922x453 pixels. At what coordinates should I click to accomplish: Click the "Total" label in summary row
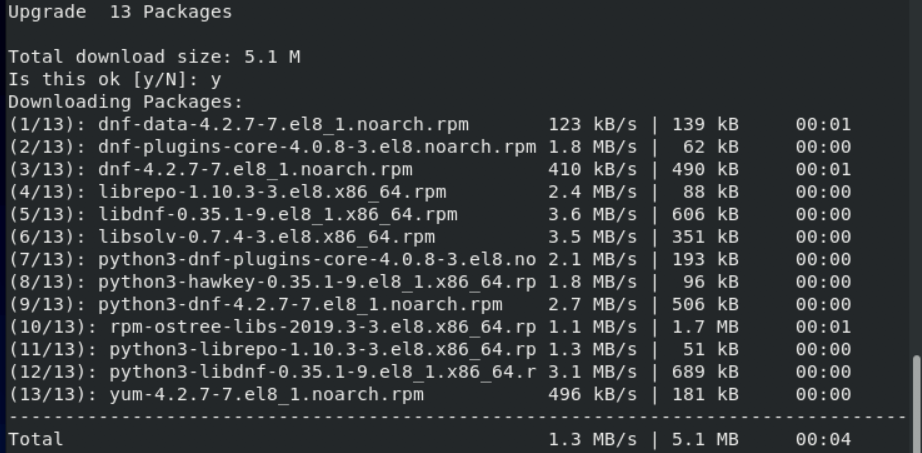36,439
